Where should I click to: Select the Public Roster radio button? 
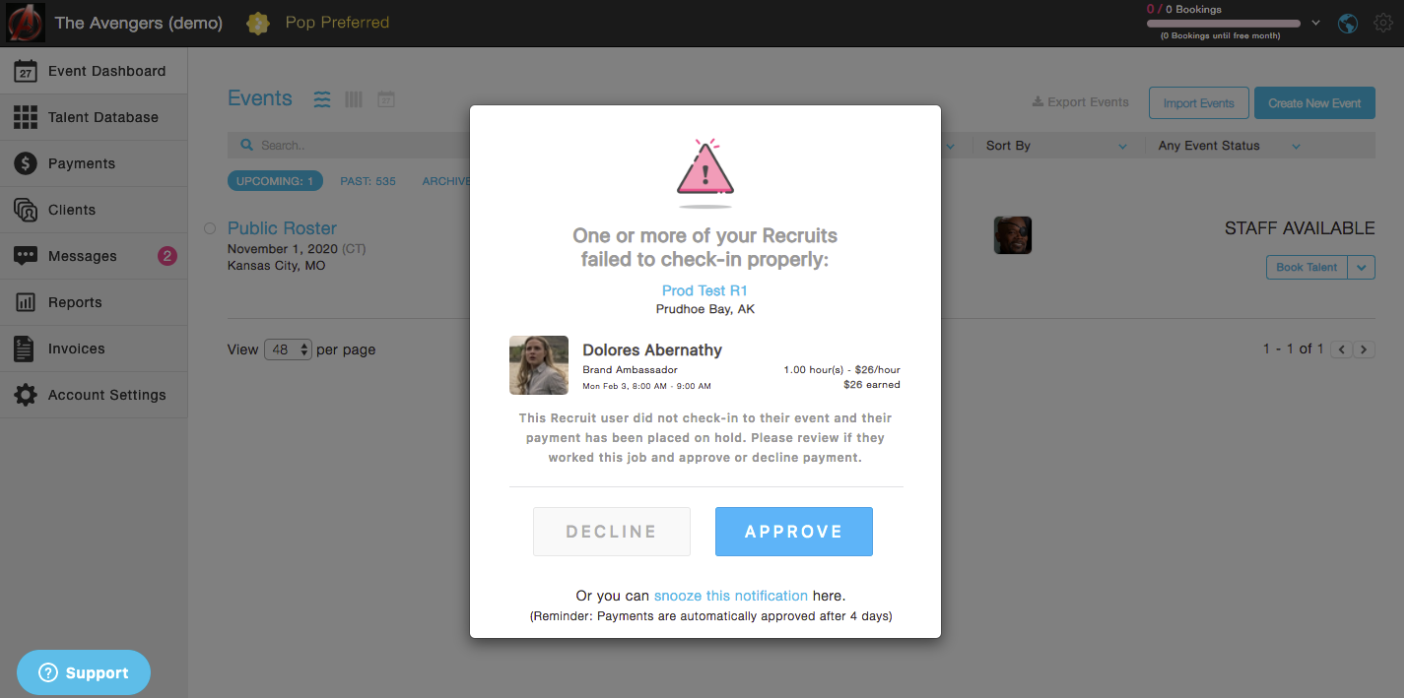coord(210,229)
